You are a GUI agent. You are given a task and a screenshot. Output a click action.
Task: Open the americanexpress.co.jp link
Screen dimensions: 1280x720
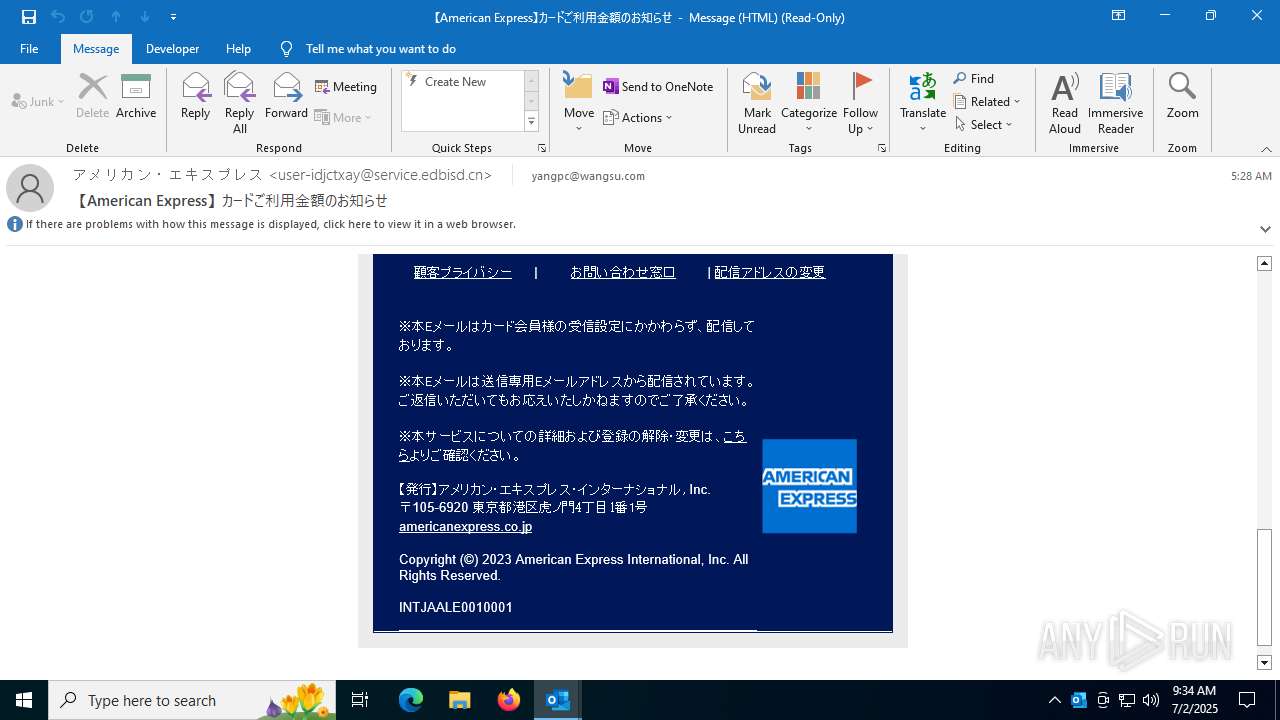tap(465, 527)
